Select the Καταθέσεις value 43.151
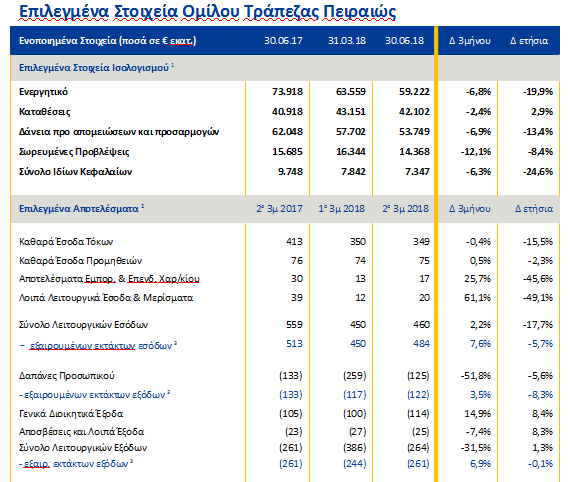This screenshot has width=571, height=482. tap(351, 112)
